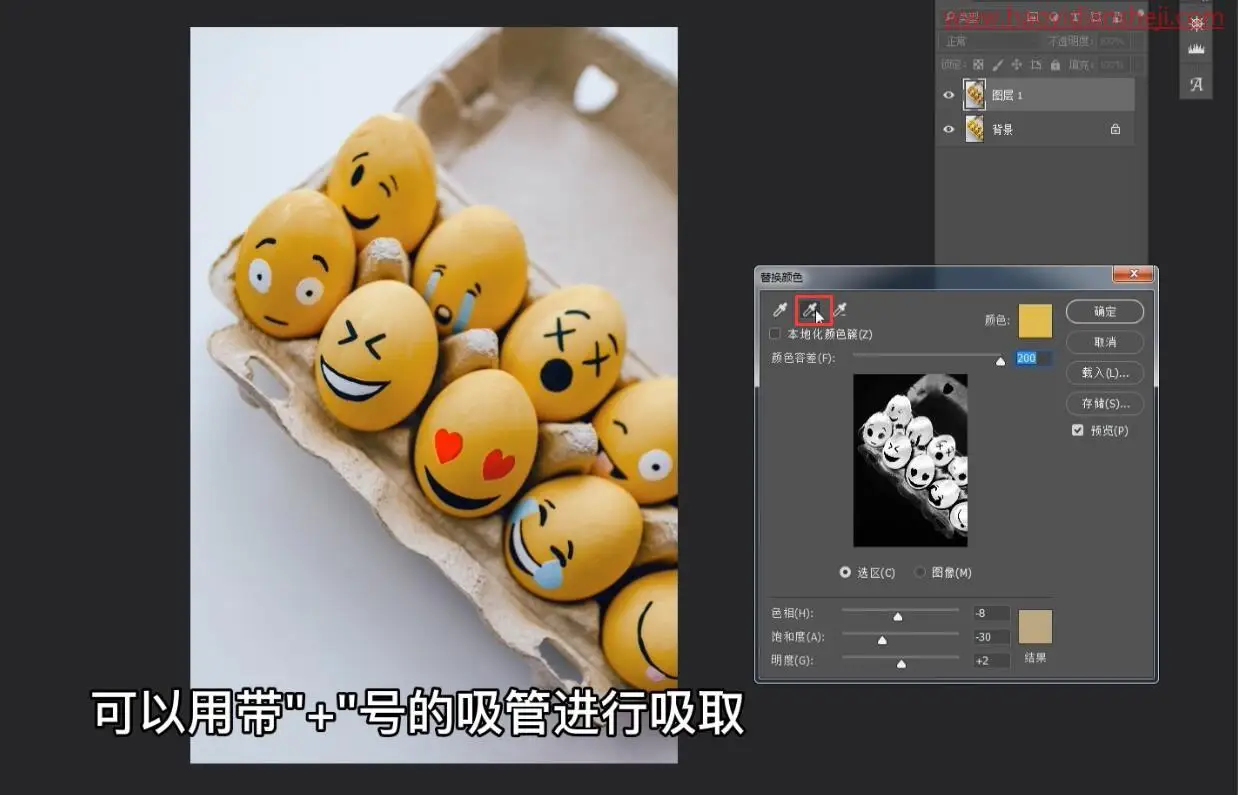The height and width of the screenshot is (795, 1238).
Task: Click the 确定 button
Action: 1104,311
